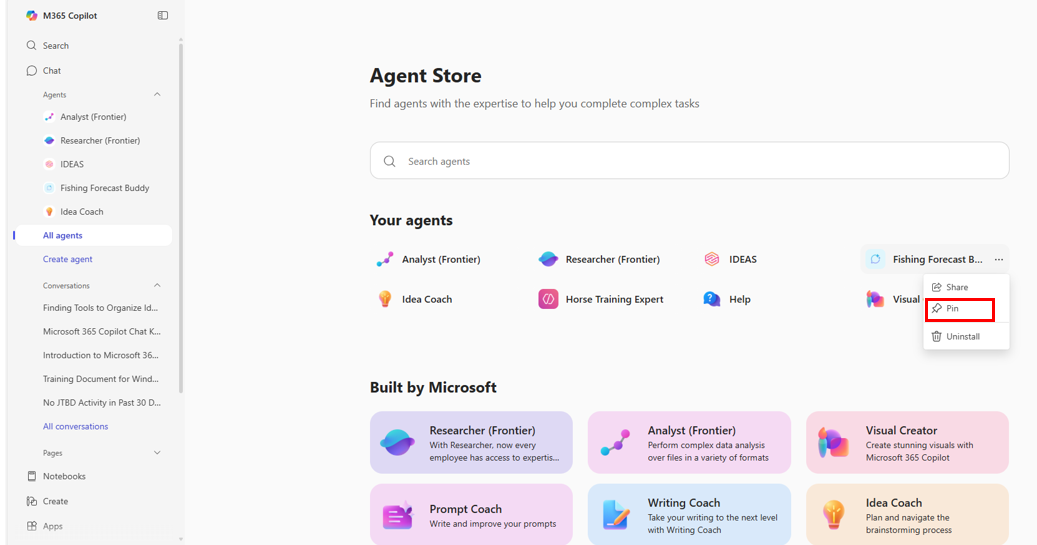1037x545 pixels.
Task: Click the Notebooks icon in sidebar
Action: (32, 476)
